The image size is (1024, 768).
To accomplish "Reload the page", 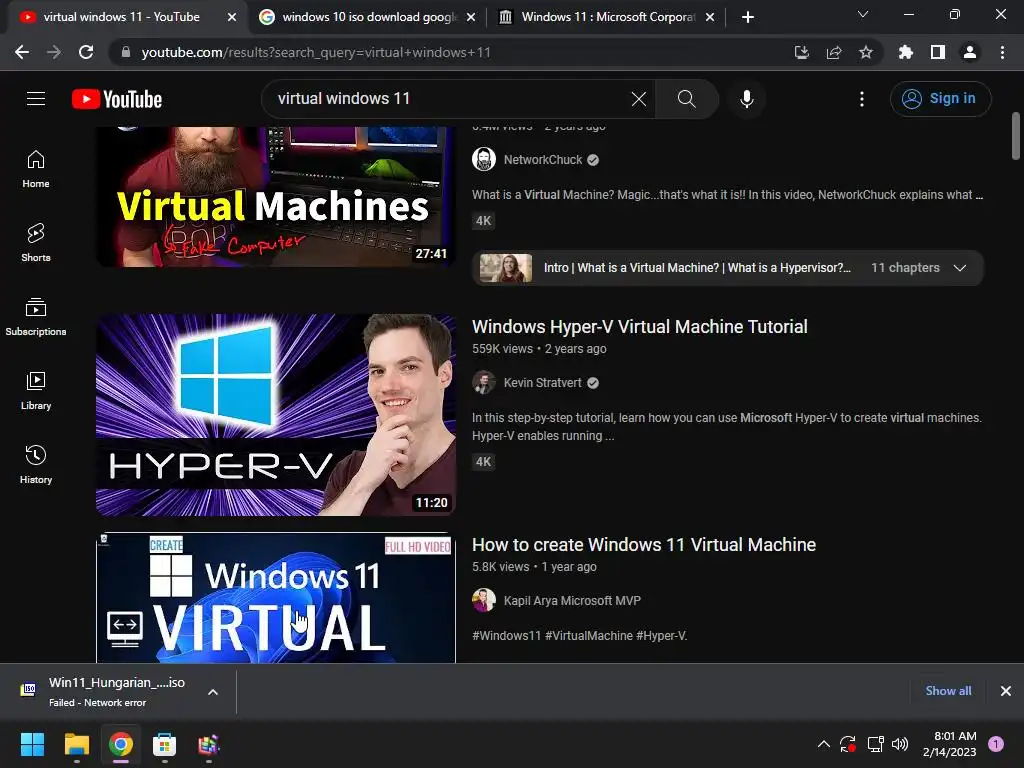I will point(86,52).
